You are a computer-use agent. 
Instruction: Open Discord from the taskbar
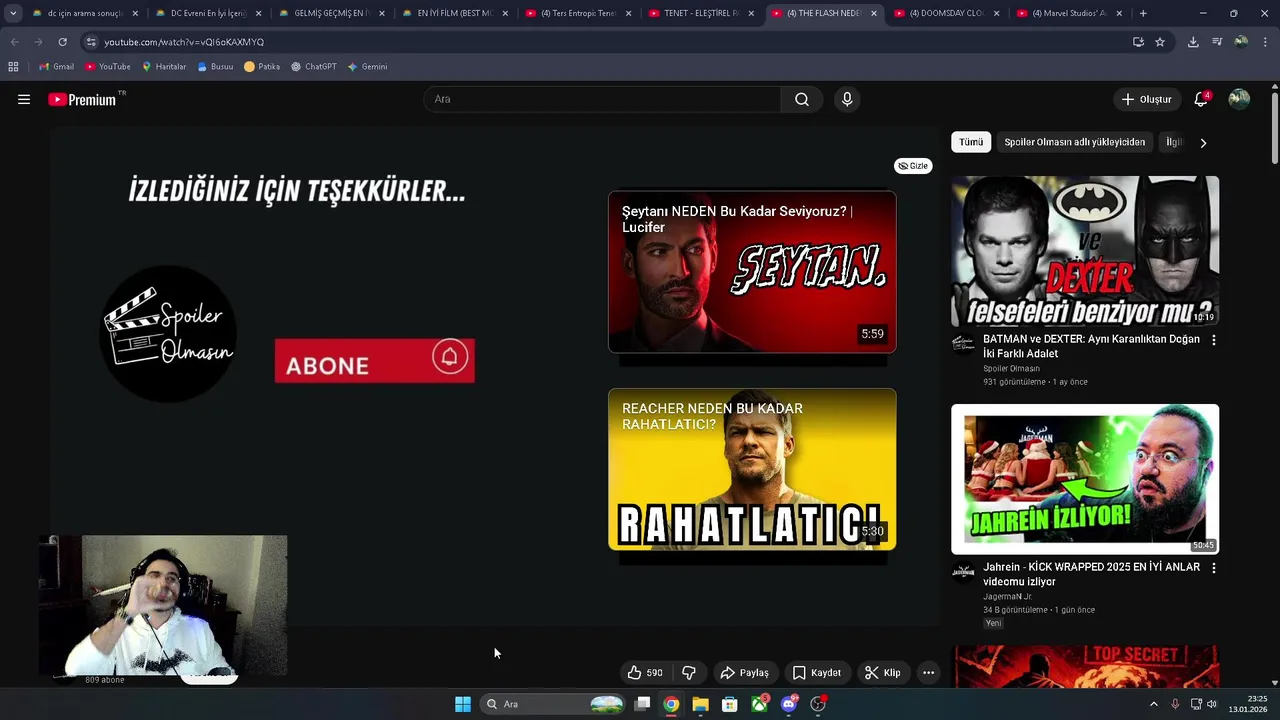789,704
